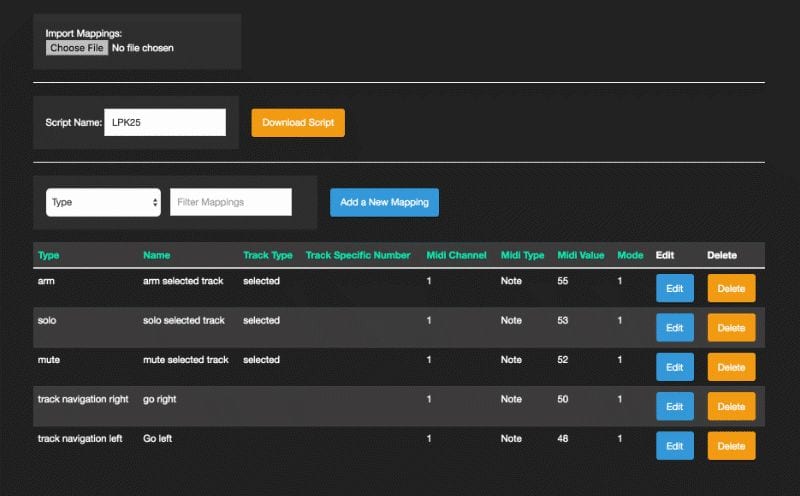Viewport: 800px width, 496px height.
Task: Click the 'No file chosen' label
Action: tap(143, 48)
